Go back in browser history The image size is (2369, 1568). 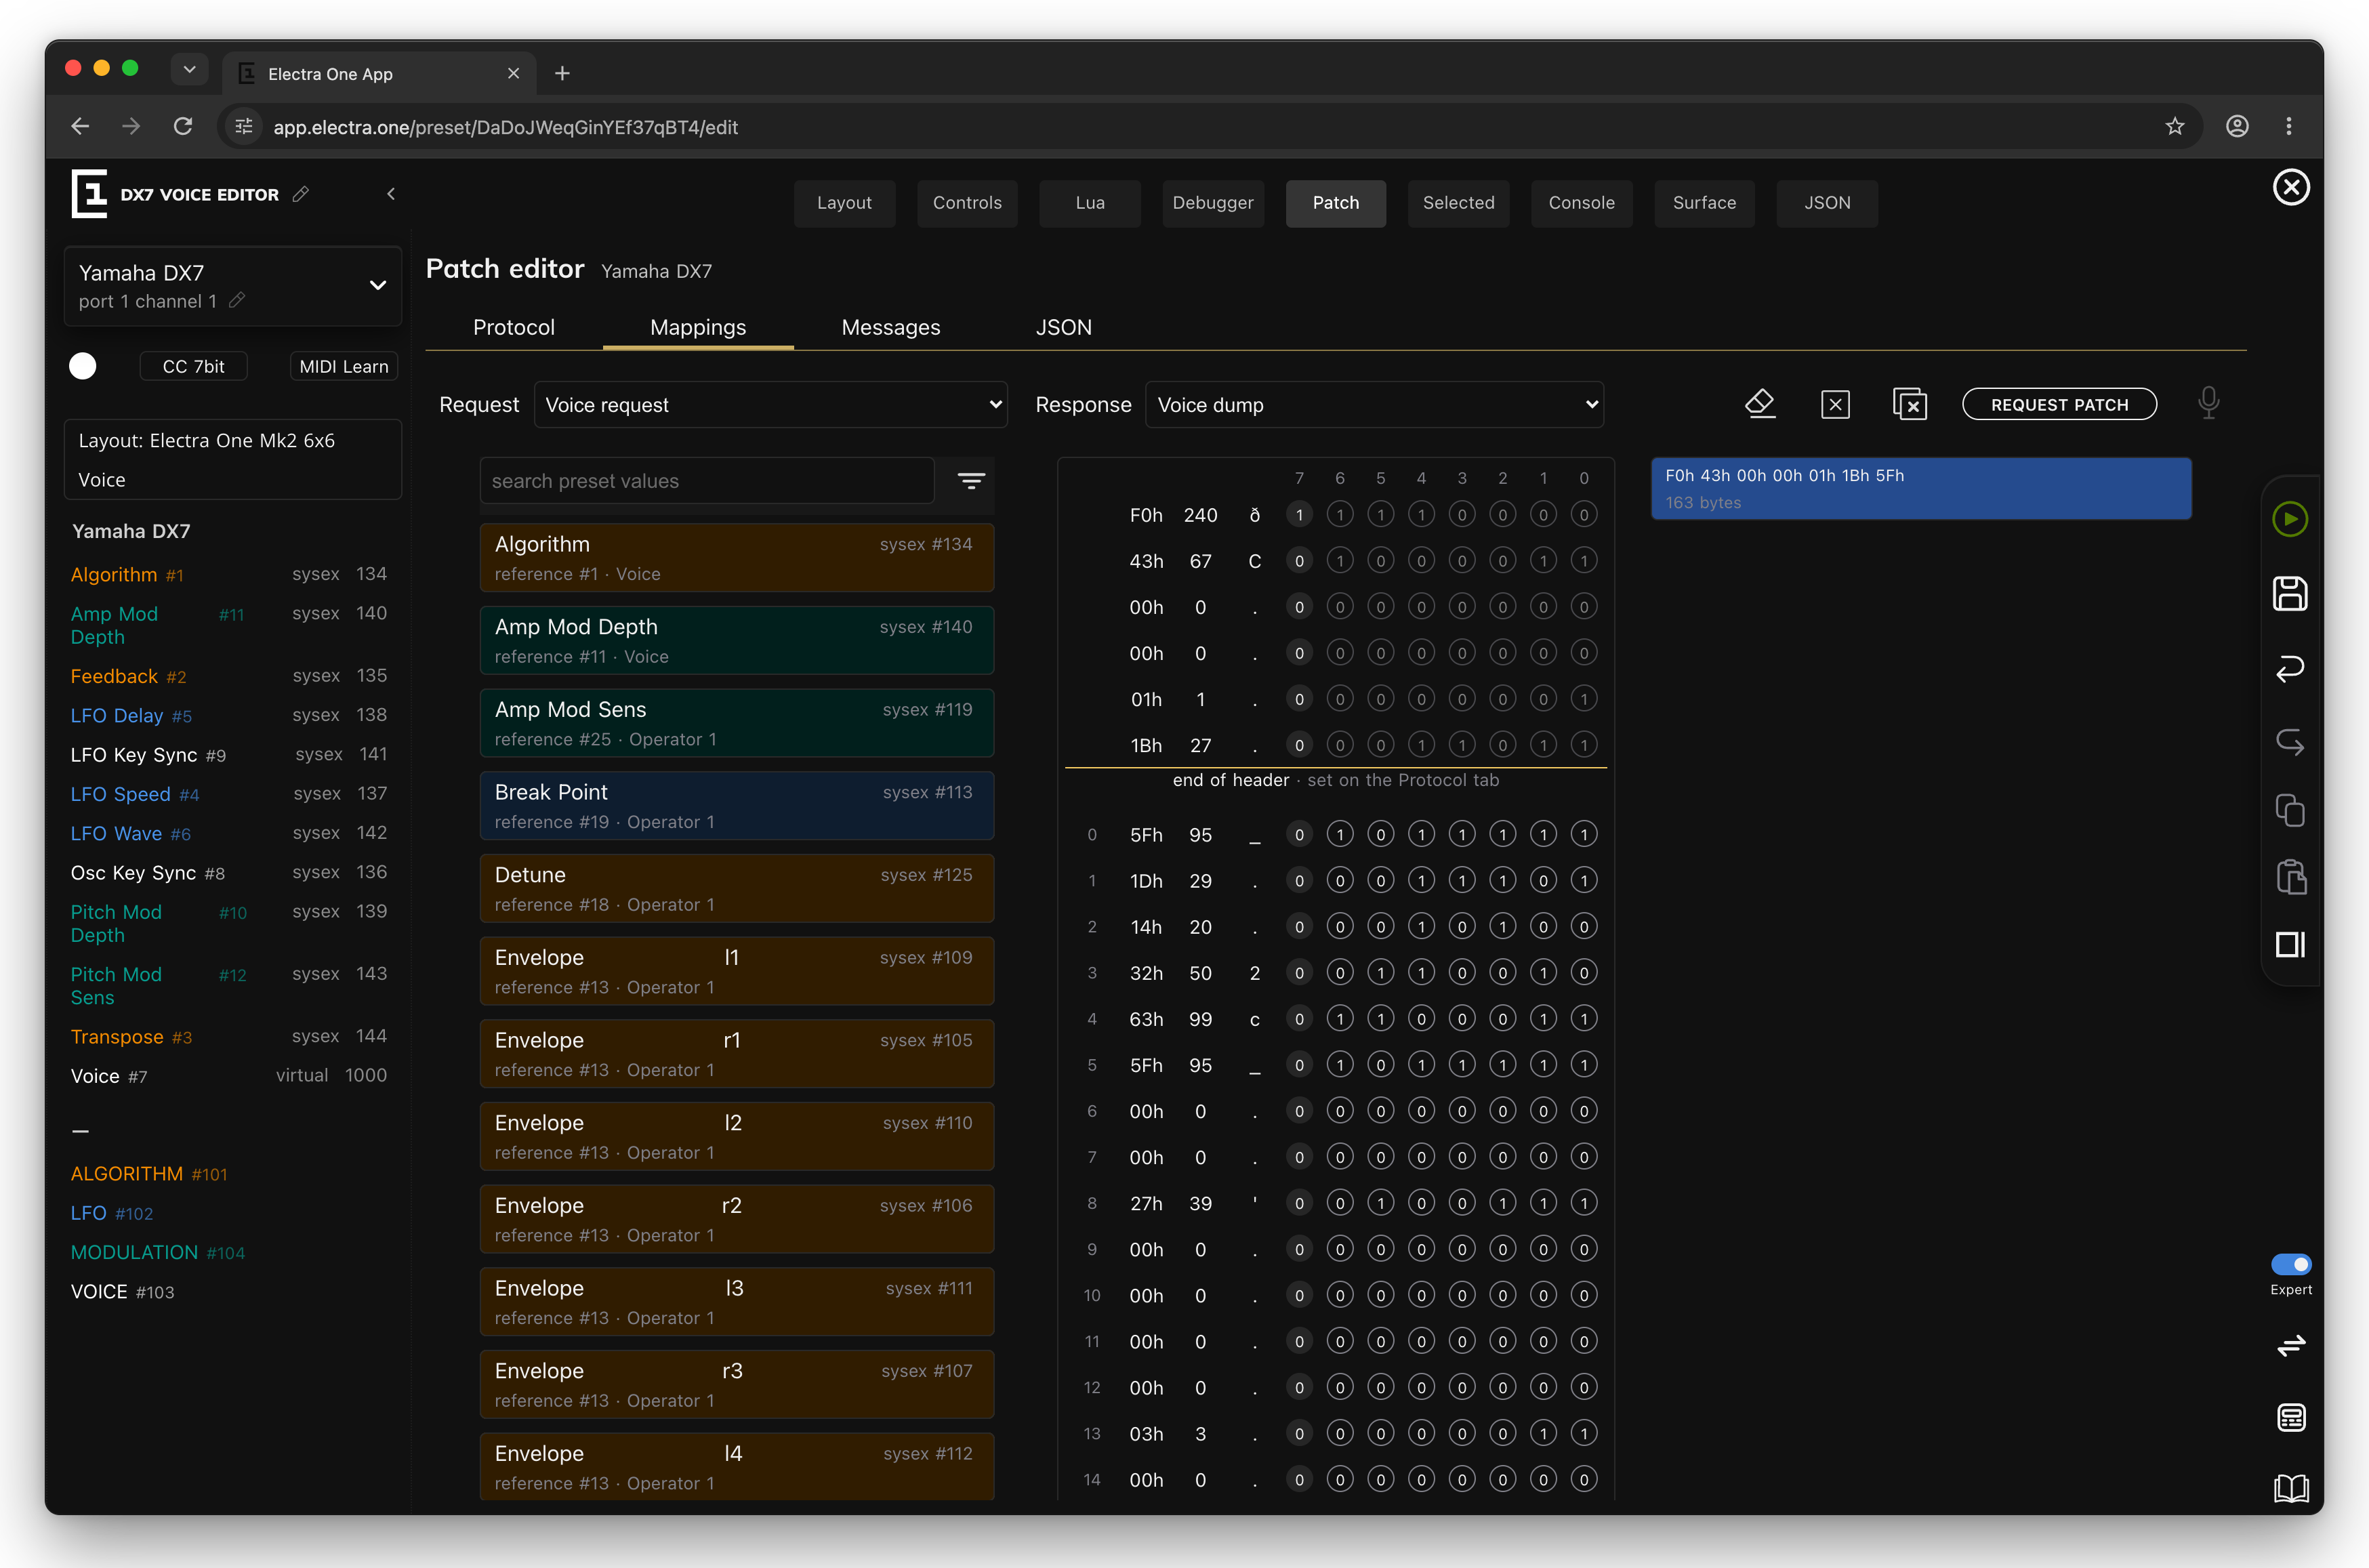(80, 126)
